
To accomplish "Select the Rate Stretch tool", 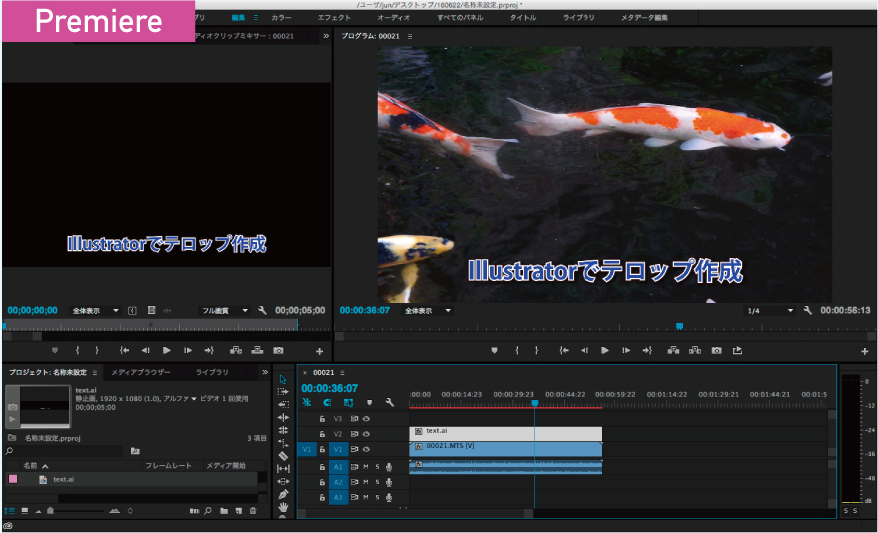I will pyautogui.click(x=283, y=443).
